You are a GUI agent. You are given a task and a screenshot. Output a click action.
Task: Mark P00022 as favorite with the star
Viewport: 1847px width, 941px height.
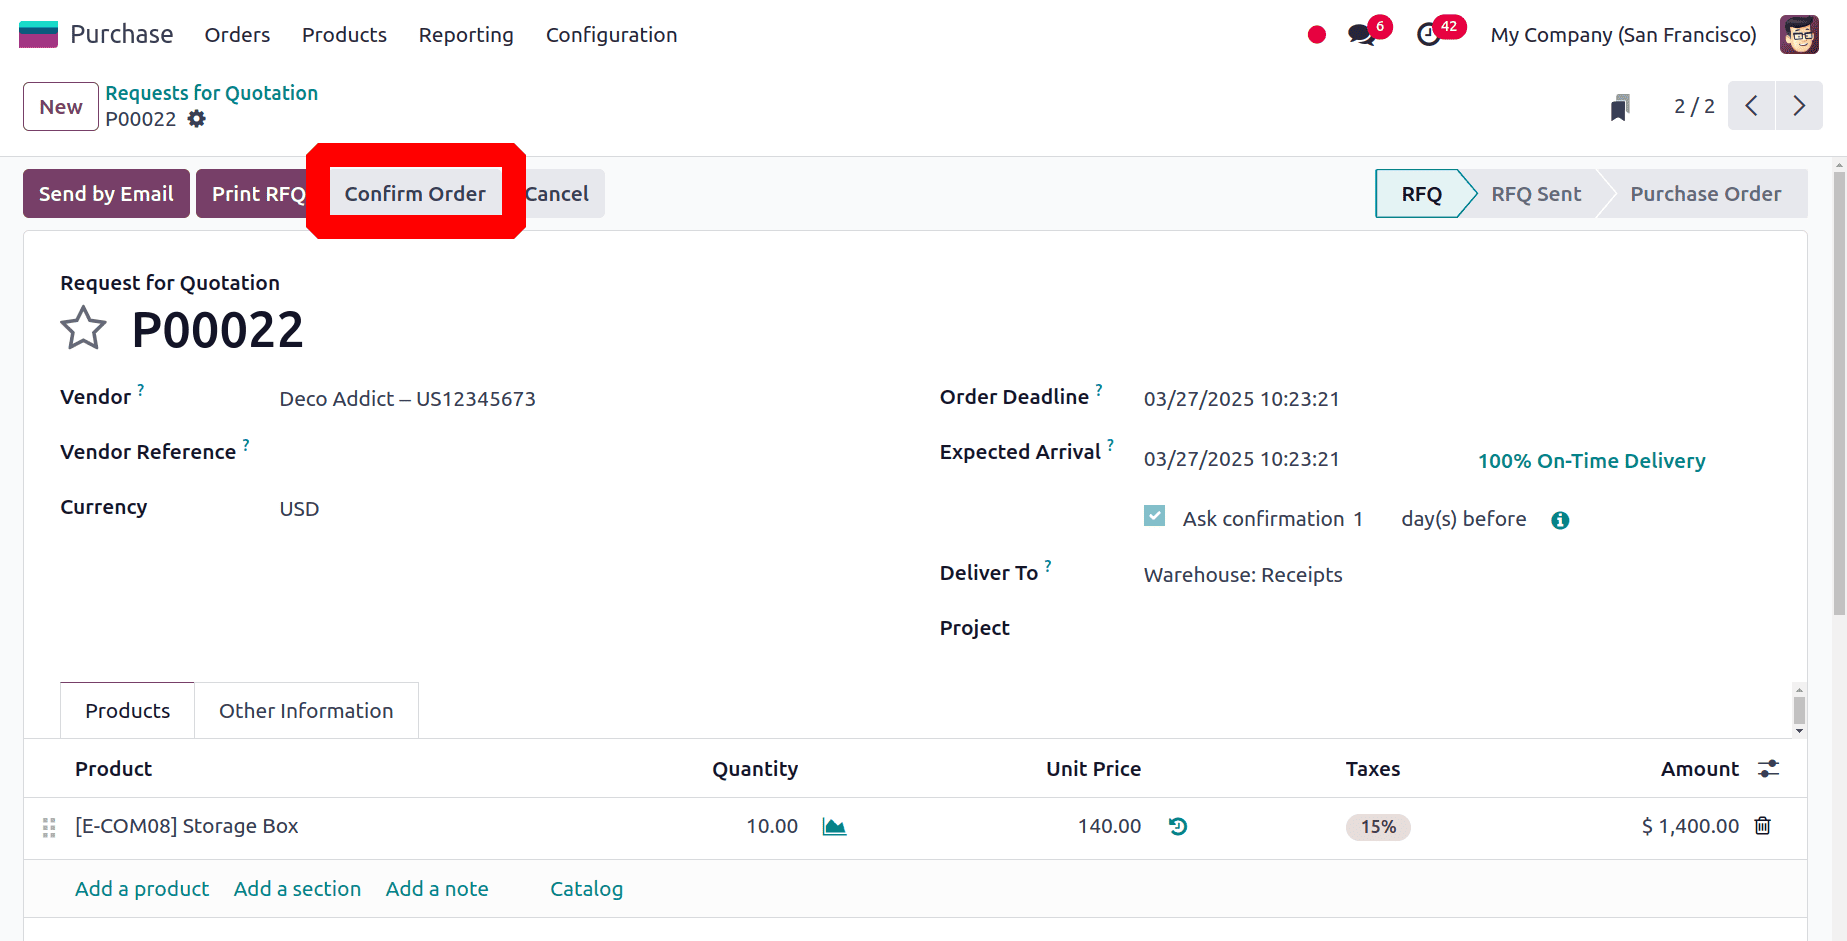pos(83,328)
